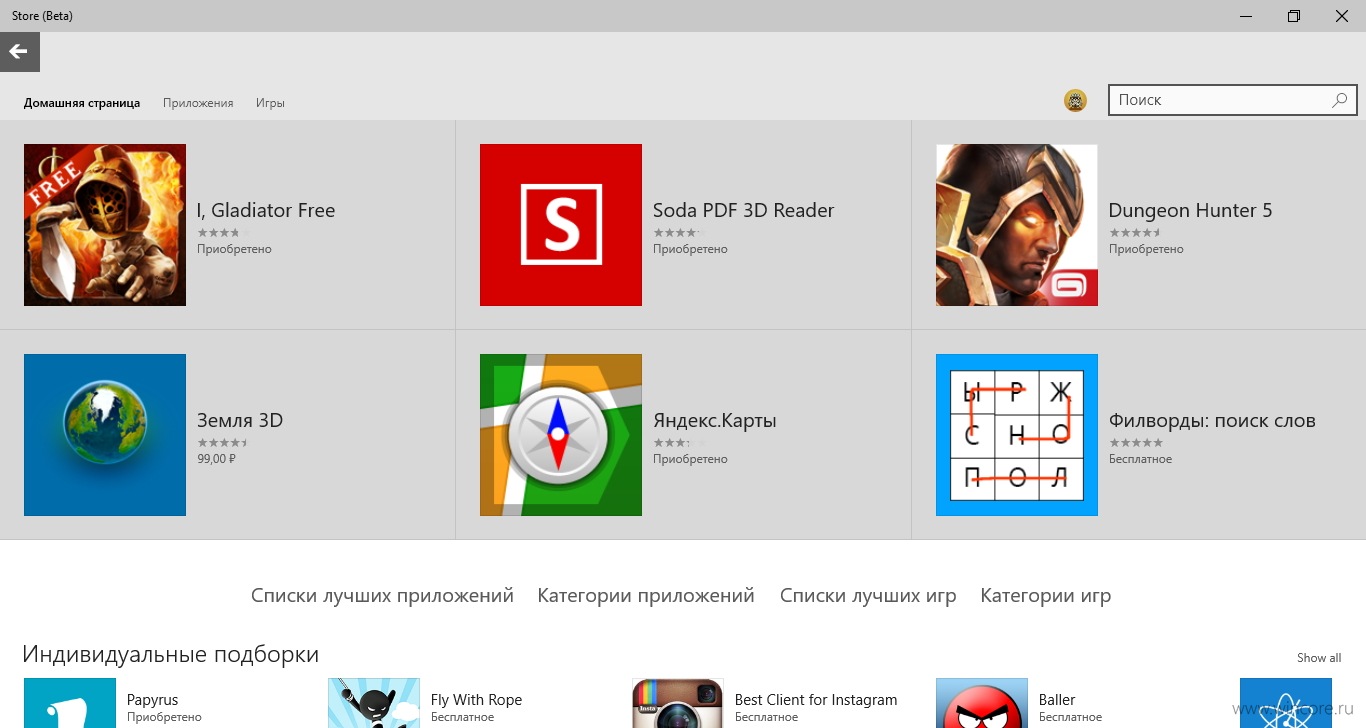Close the Store (Beta) window
The image size is (1366, 728).
[x=1342, y=16]
